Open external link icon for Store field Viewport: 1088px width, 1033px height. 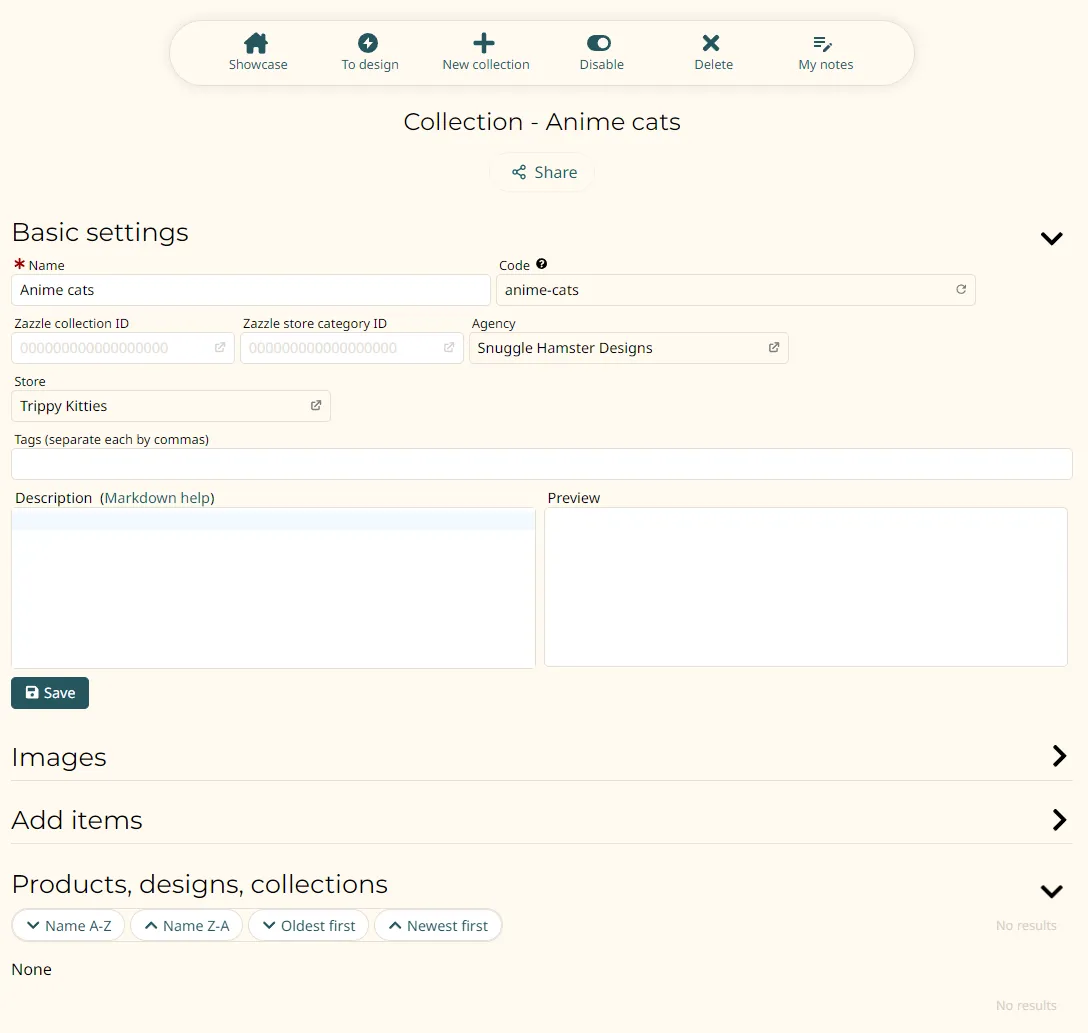pyautogui.click(x=316, y=406)
